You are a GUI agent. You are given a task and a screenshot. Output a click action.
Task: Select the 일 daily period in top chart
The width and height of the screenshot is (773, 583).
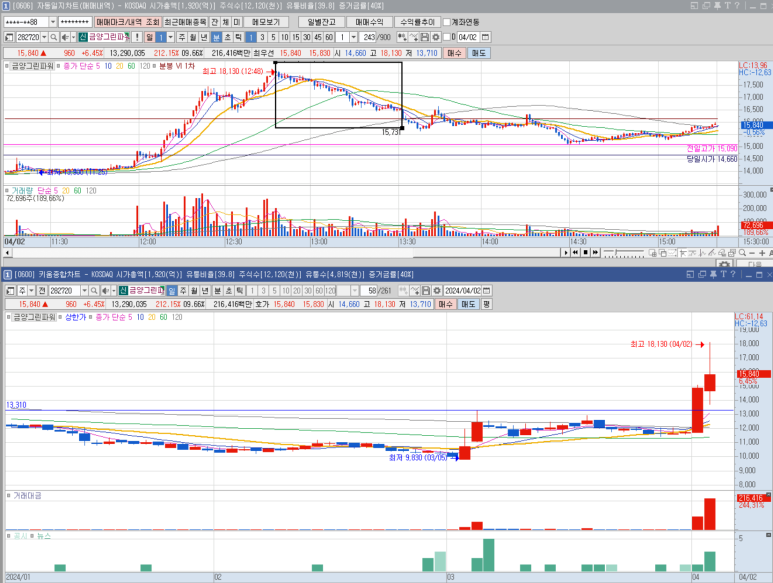click(x=149, y=37)
